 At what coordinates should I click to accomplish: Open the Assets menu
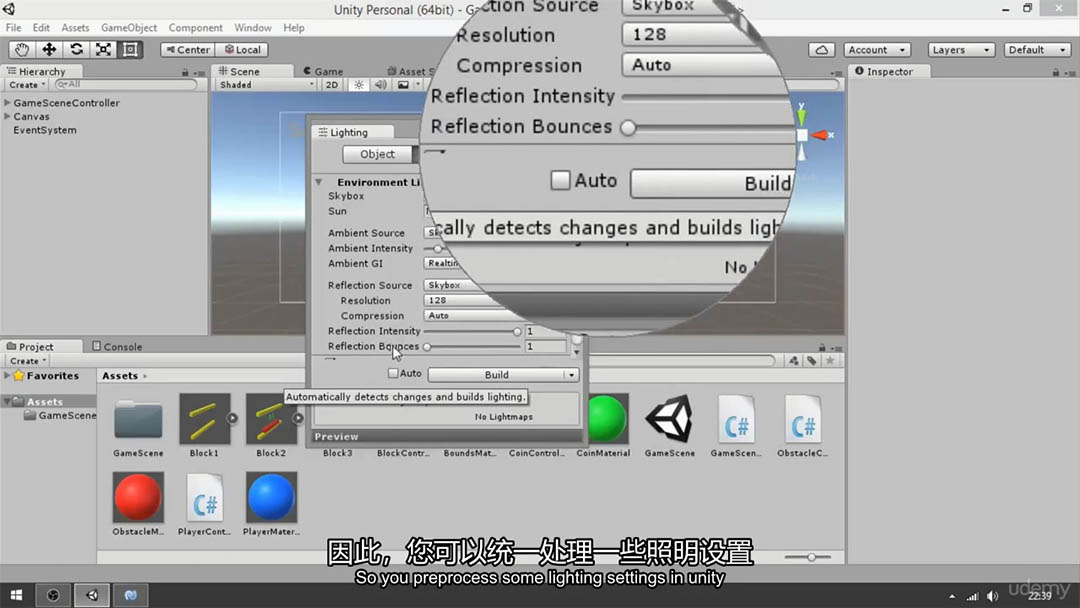(75, 28)
